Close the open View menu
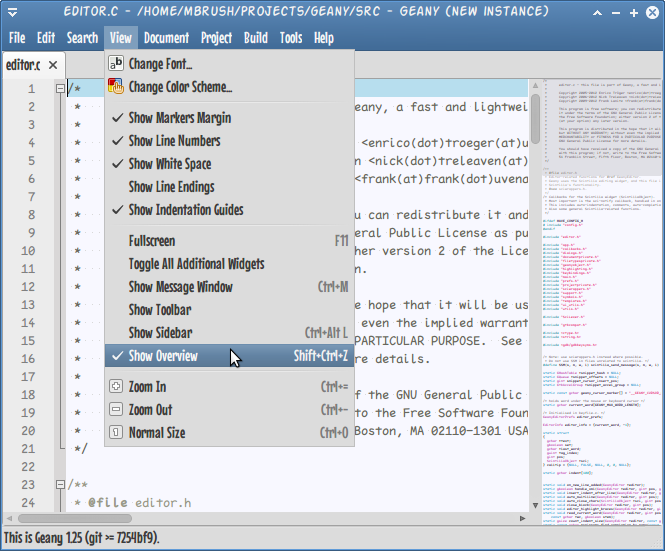Image resolution: width=665 pixels, height=551 pixels. tap(121, 38)
